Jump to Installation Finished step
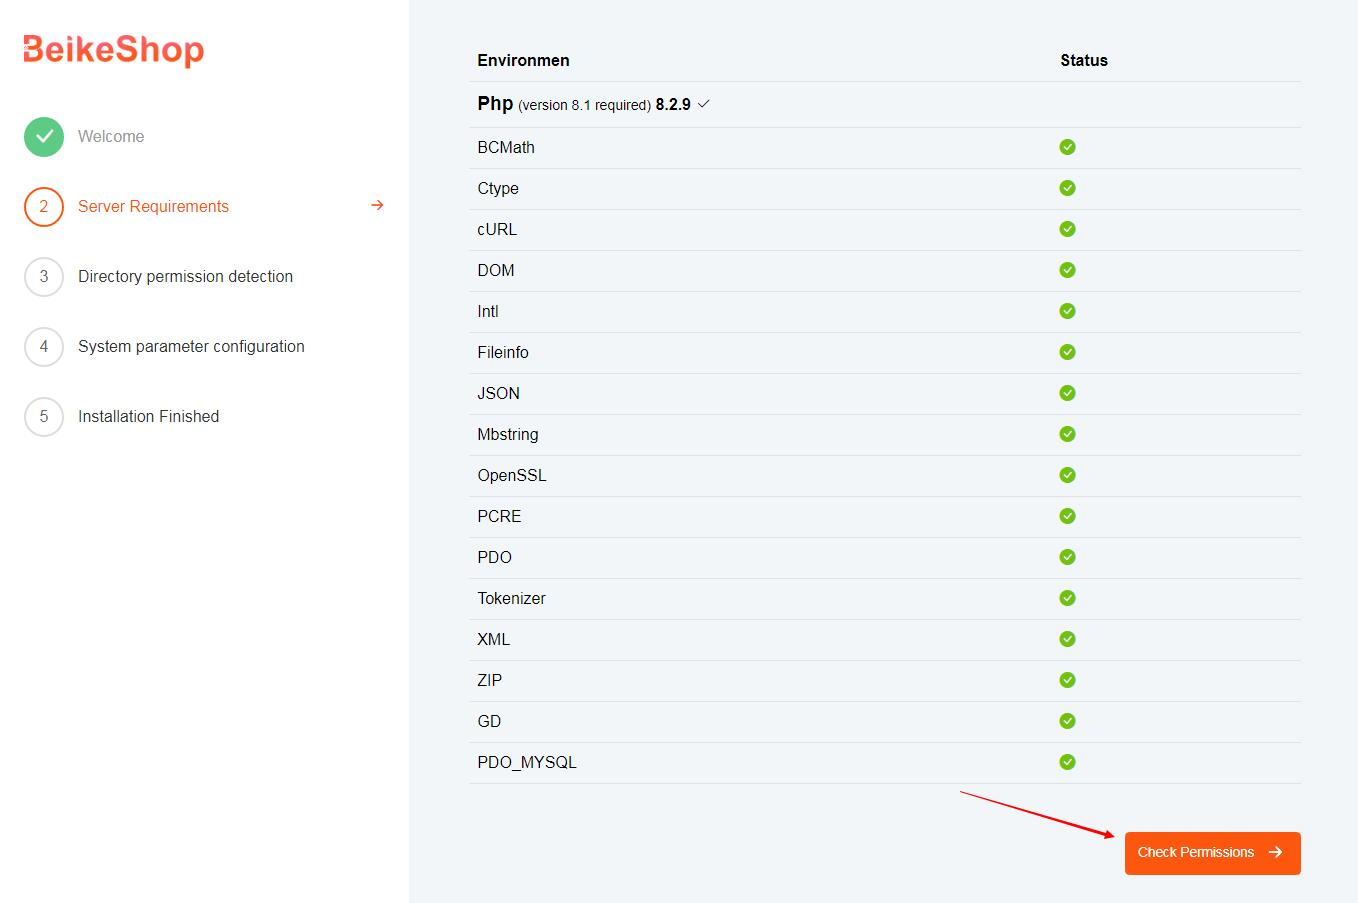Screen dimensions: 1358x903 click(x=148, y=417)
